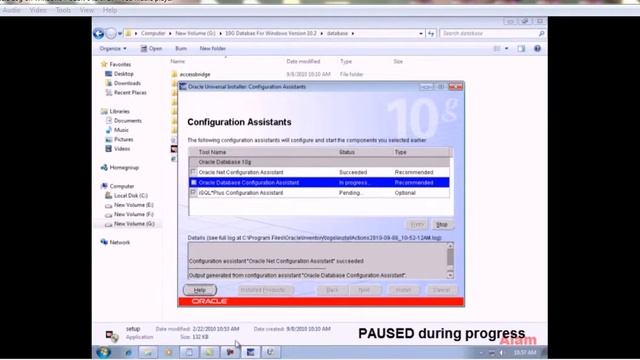Open Network in the navigation pane
Image resolution: width=640 pixels, height=360 pixels.
120,242
